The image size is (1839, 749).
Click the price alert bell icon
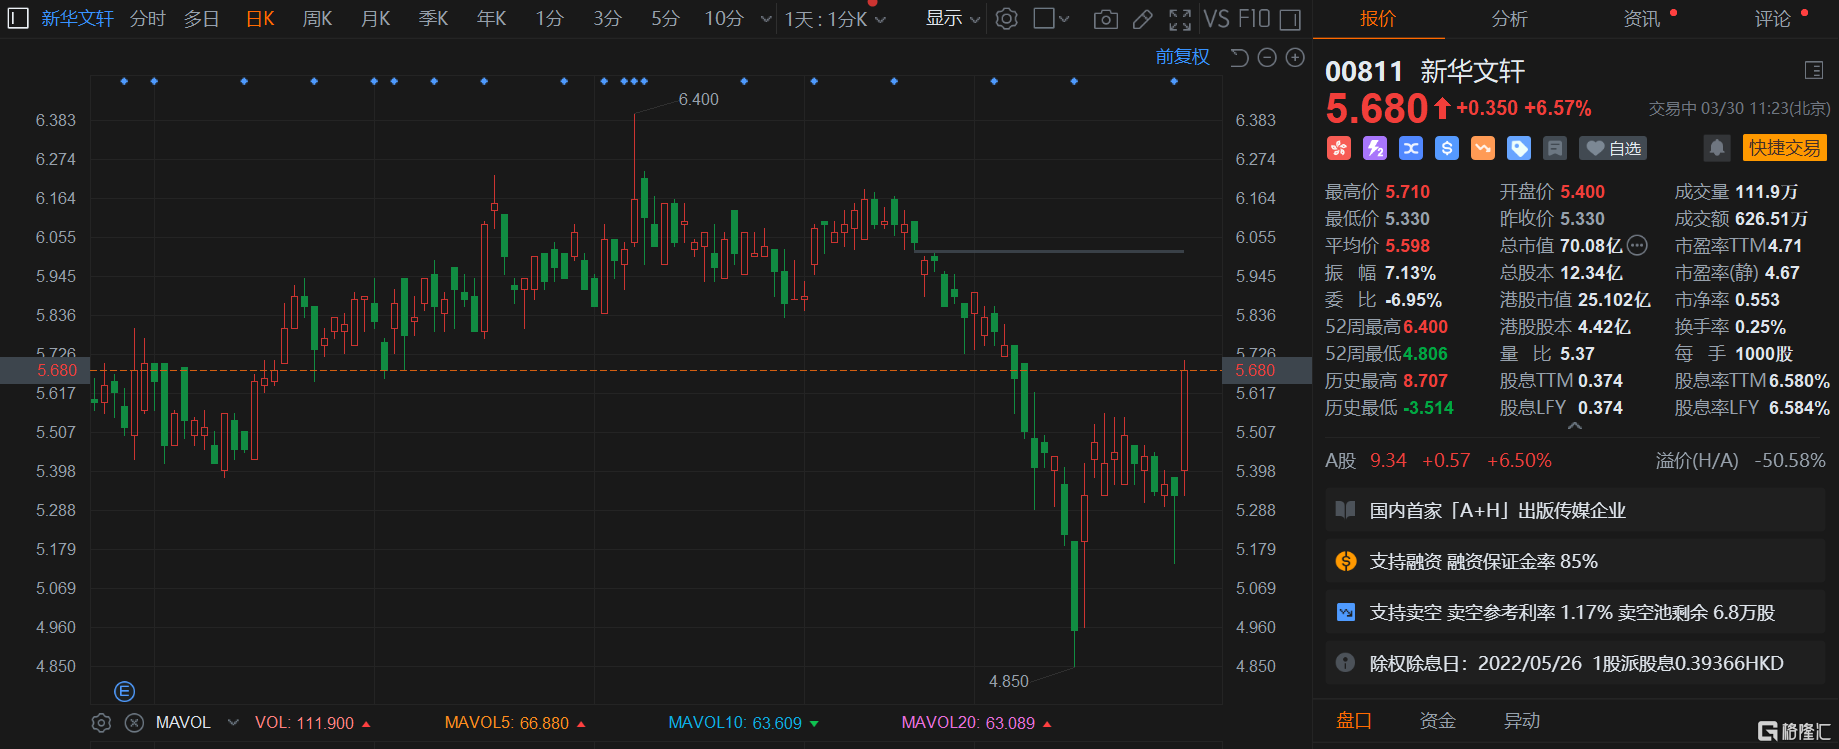pos(1716,148)
